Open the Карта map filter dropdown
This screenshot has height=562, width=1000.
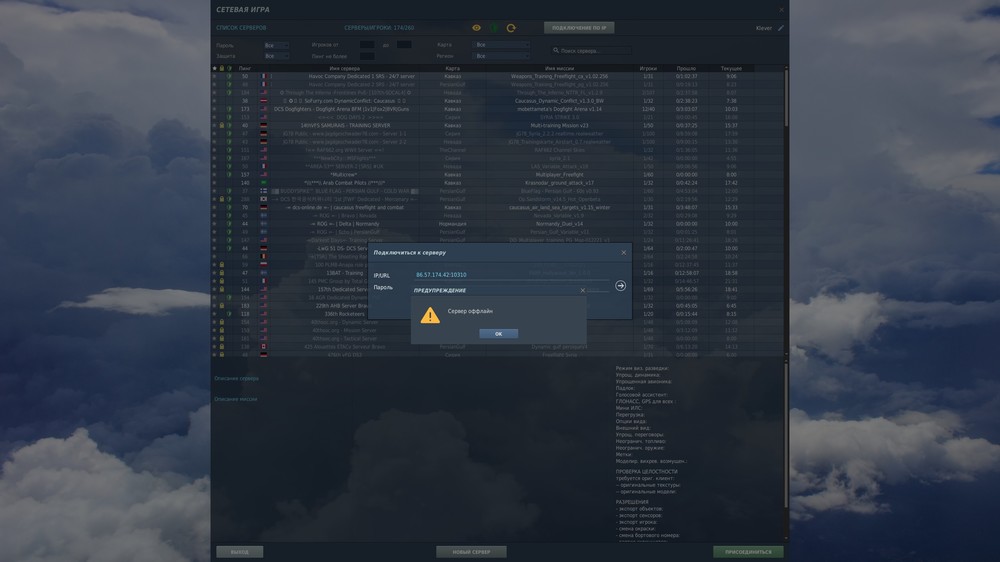tap(501, 45)
